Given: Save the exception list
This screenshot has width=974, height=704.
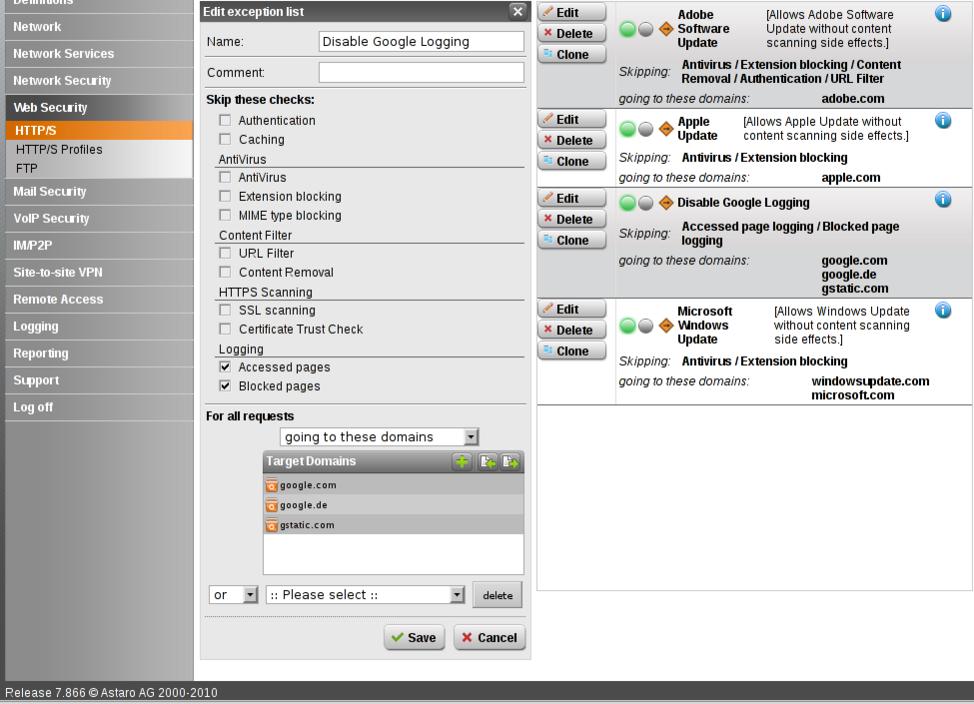Looking at the screenshot, I should [x=414, y=638].
